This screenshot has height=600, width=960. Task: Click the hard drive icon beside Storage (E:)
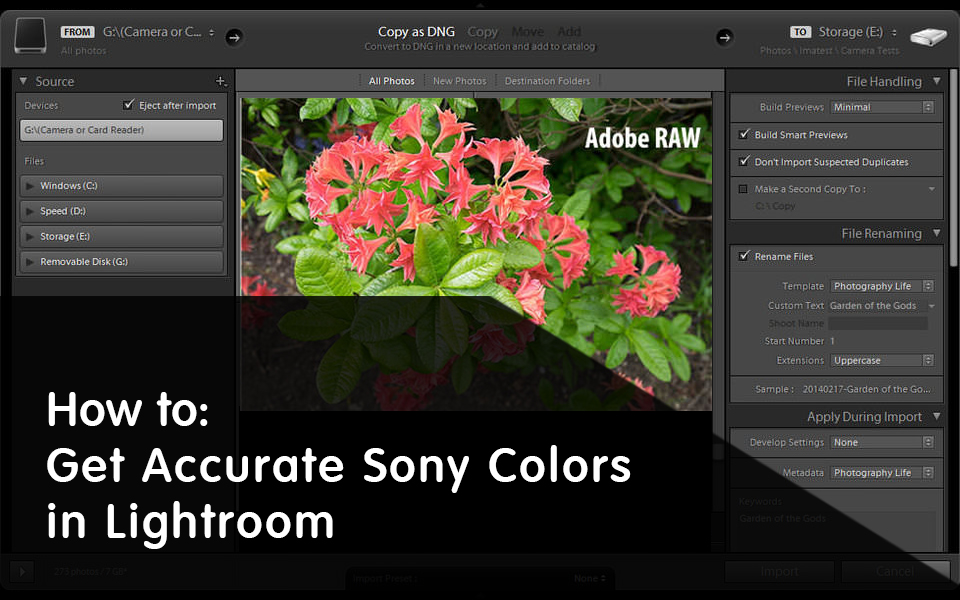[x=928, y=34]
